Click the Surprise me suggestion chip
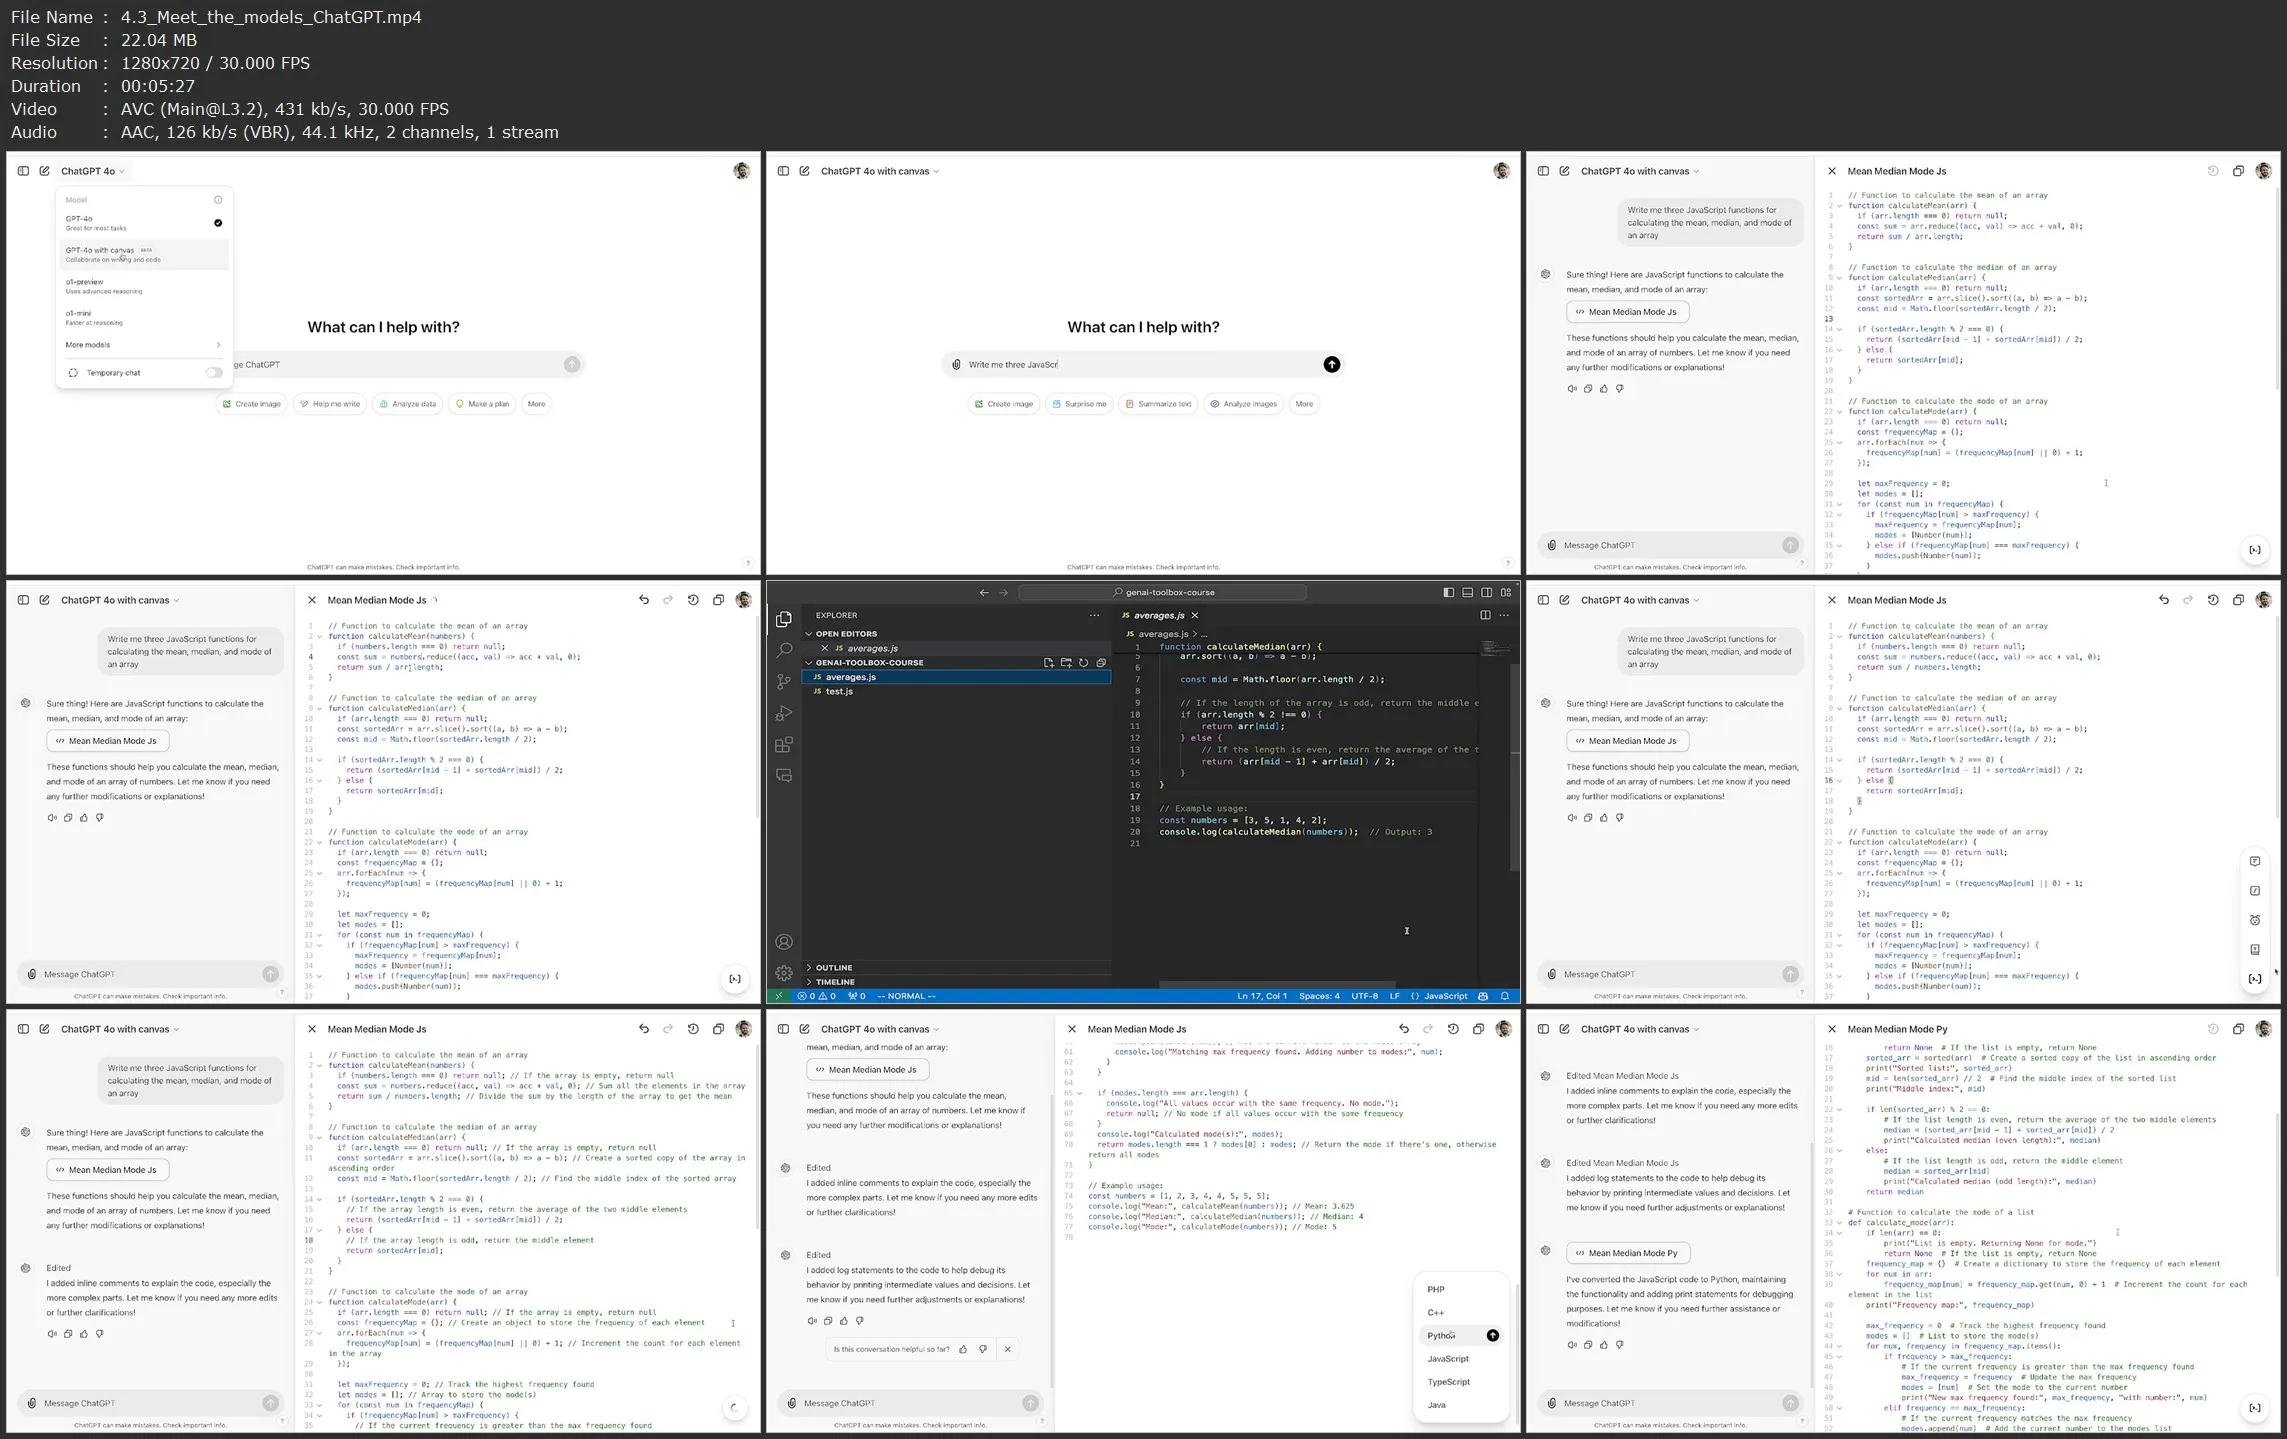The height and width of the screenshot is (1439, 2287). 1080,404
